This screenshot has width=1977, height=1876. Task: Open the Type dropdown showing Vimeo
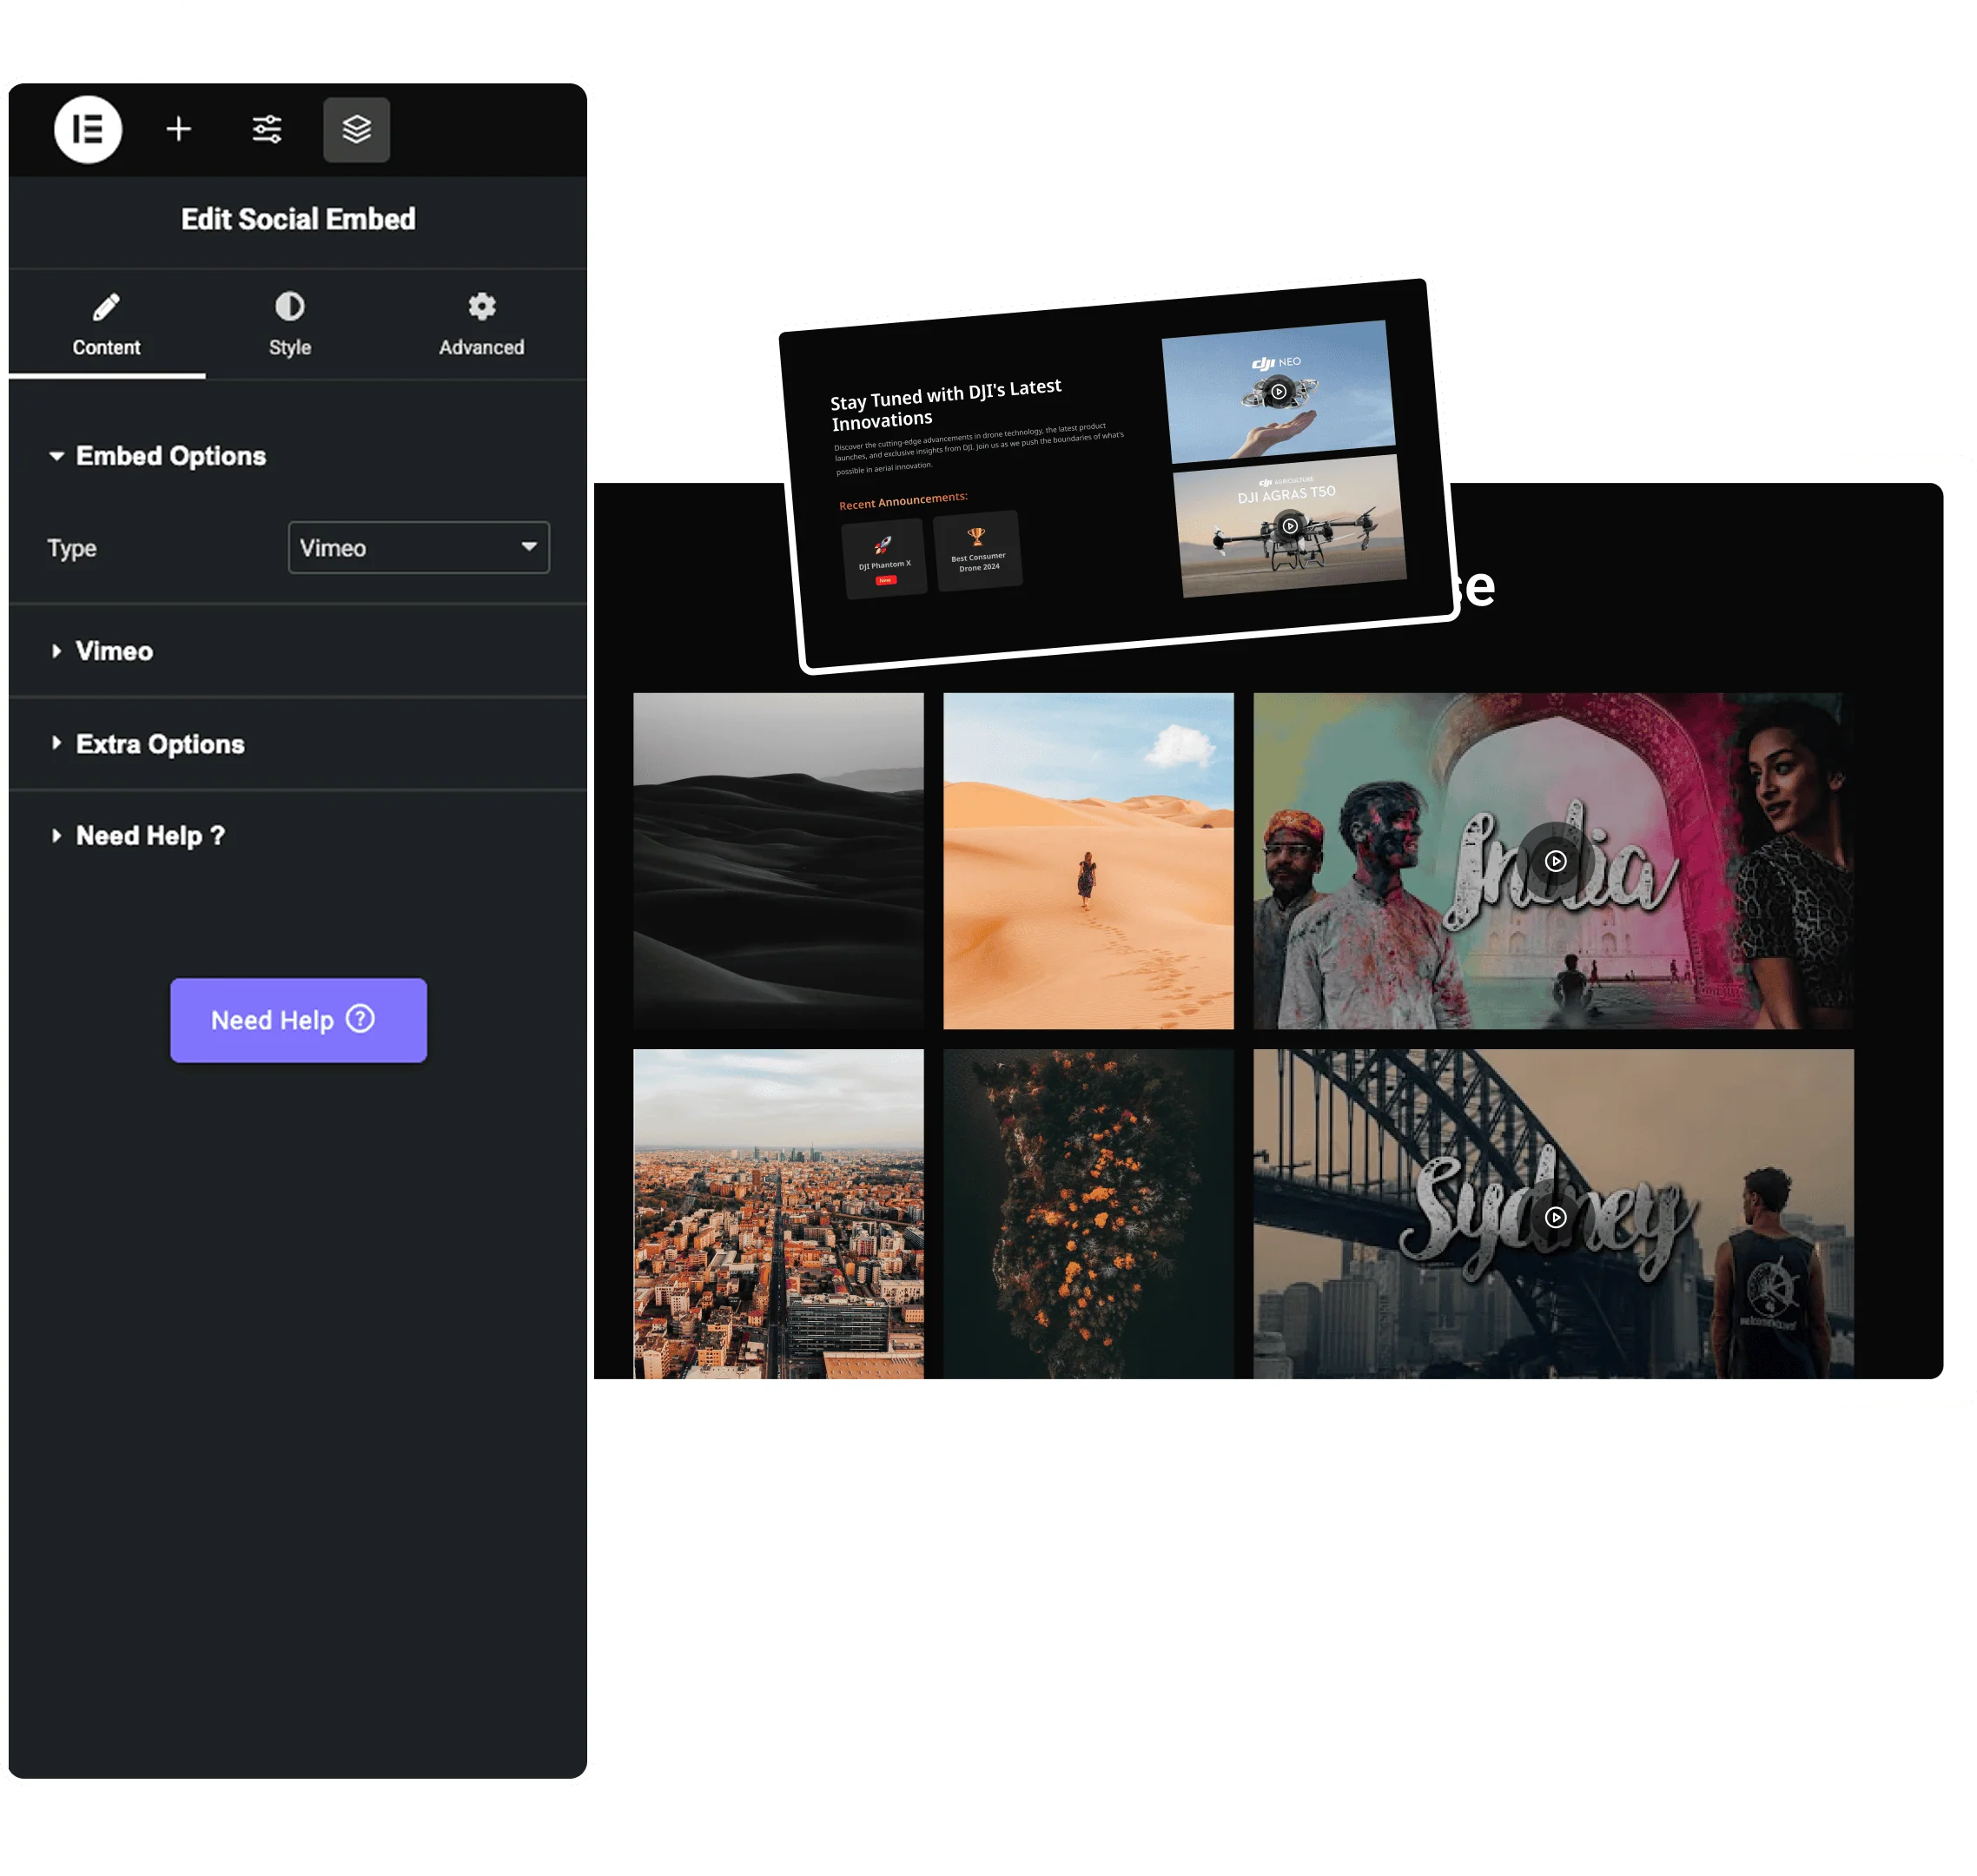pos(418,548)
